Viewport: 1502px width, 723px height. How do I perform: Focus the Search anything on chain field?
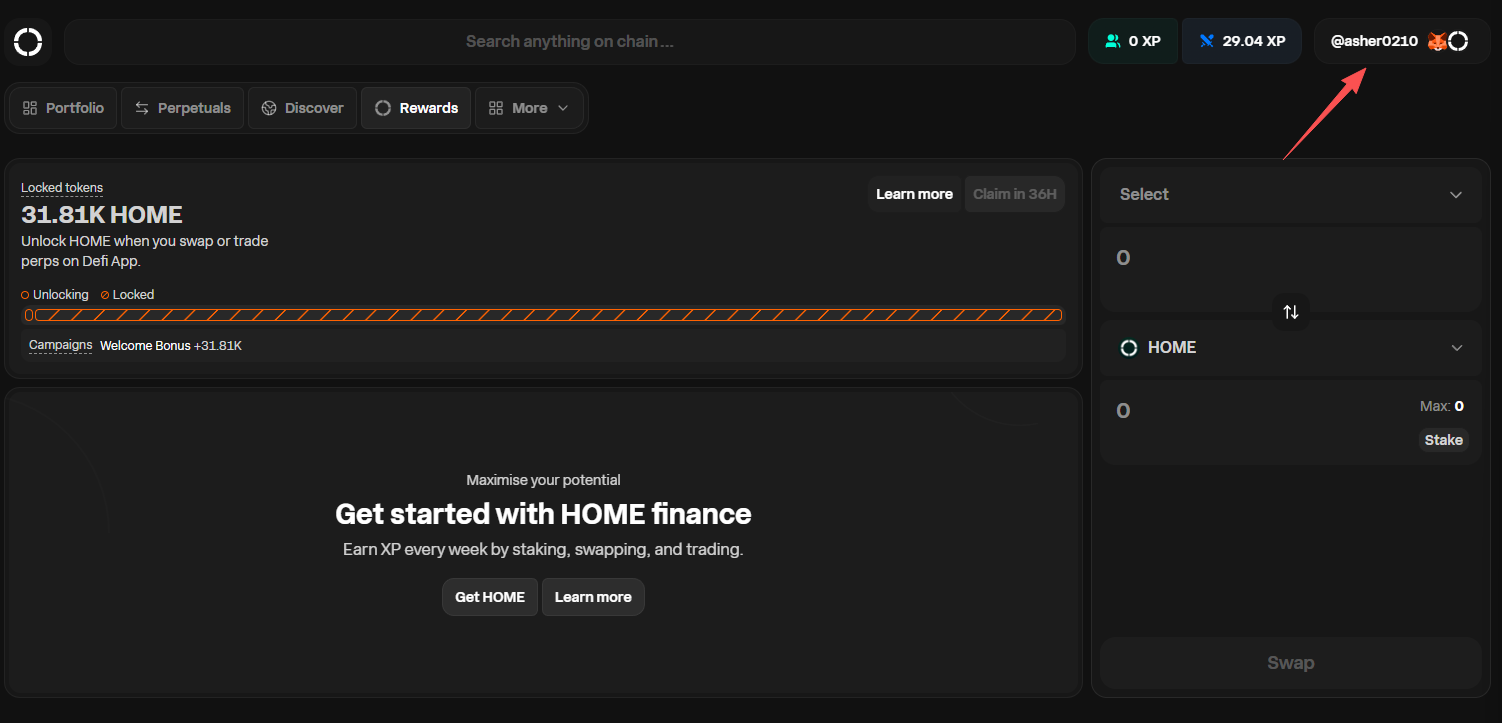(x=569, y=42)
